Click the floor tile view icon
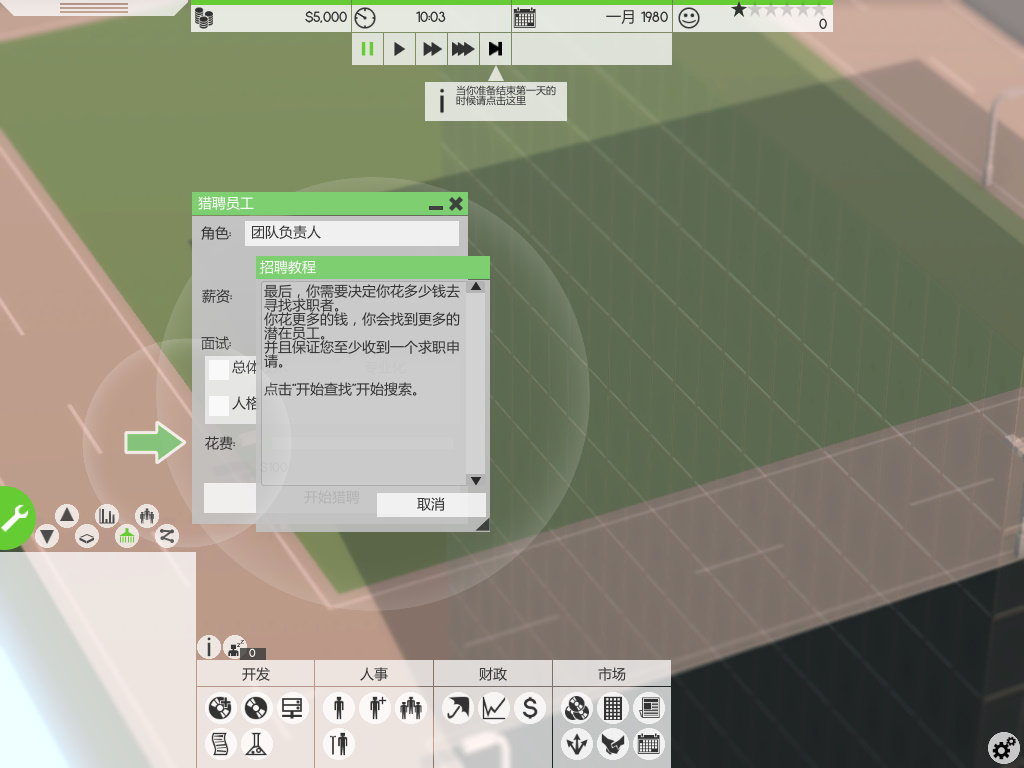Viewport: 1024px width, 768px height. click(86, 537)
